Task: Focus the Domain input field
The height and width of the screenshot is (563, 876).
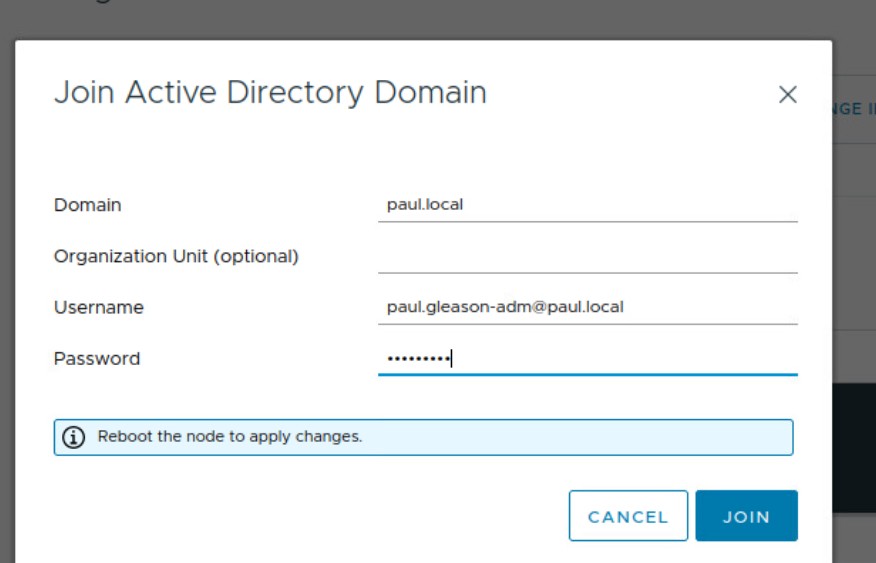Action: click(x=587, y=205)
